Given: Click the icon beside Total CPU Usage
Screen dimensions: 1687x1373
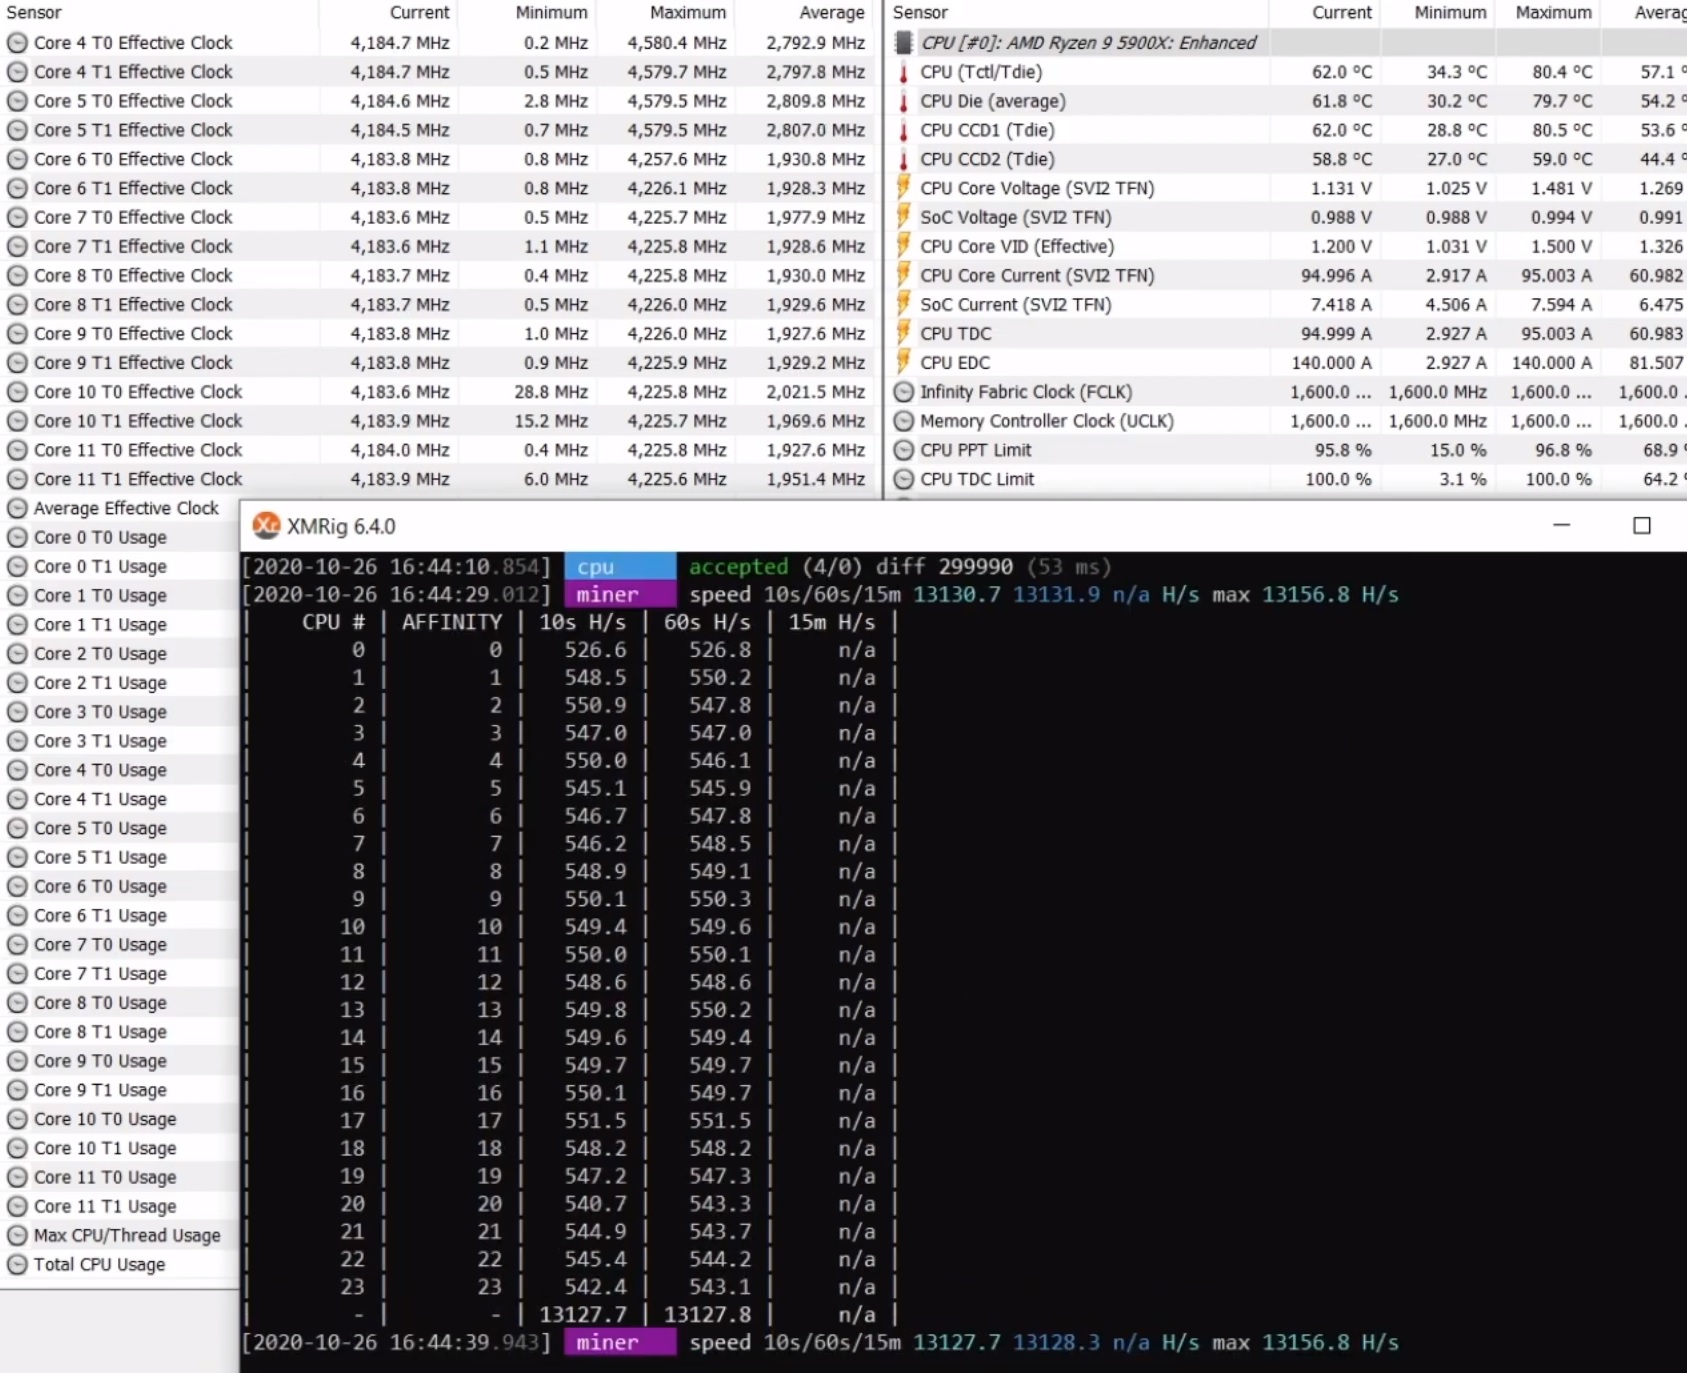Looking at the screenshot, I should pos(17,1264).
